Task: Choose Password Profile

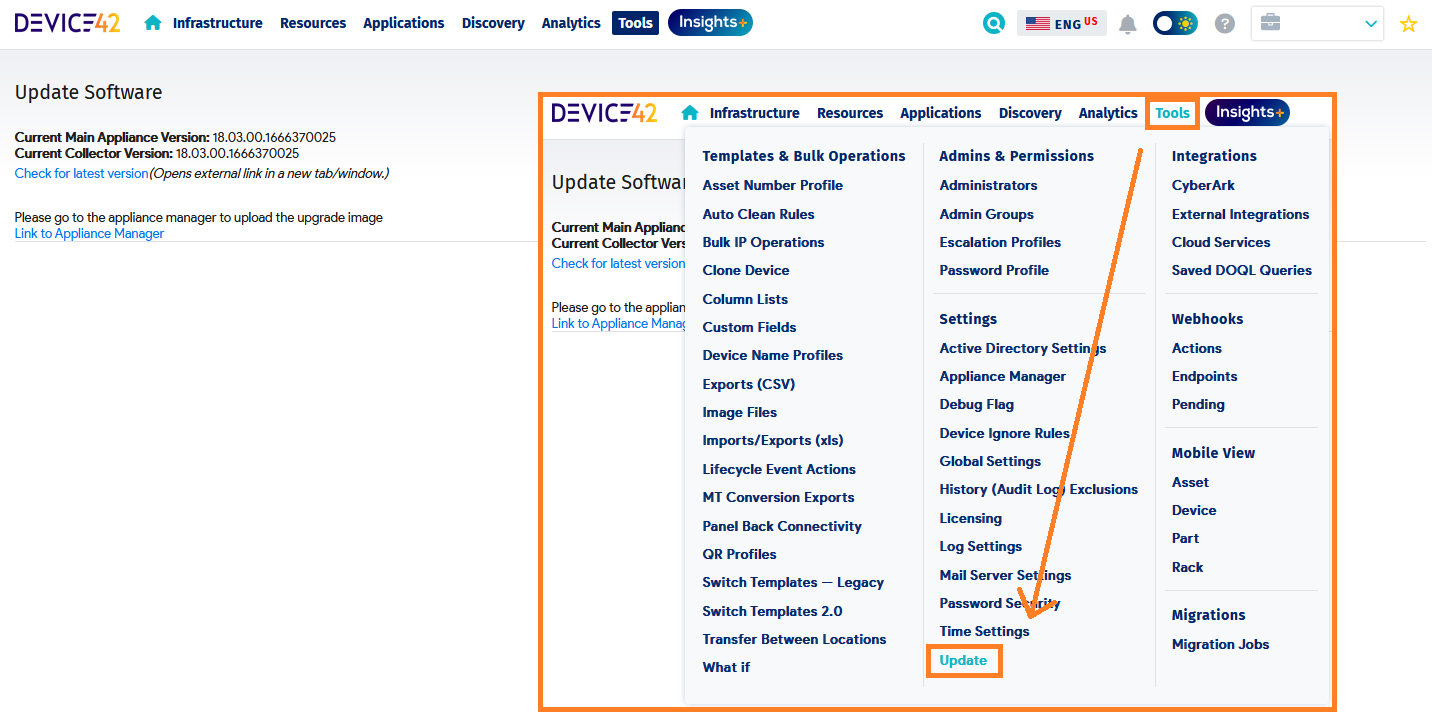Action: [994, 270]
